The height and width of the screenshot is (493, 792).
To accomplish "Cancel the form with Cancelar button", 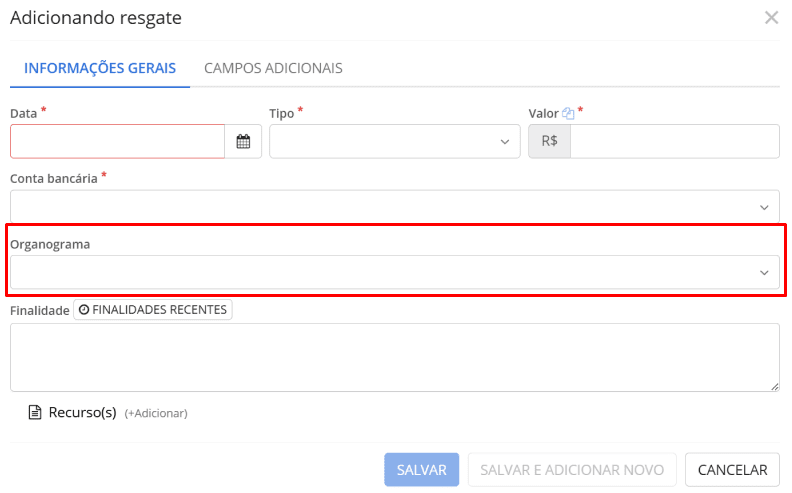I will (732, 470).
